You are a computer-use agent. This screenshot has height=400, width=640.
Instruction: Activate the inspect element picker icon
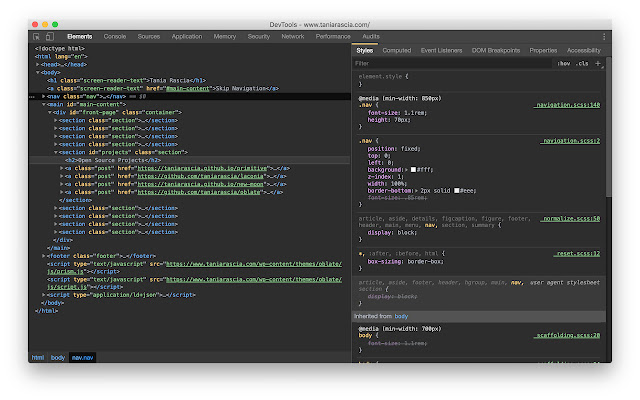(x=36, y=36)
